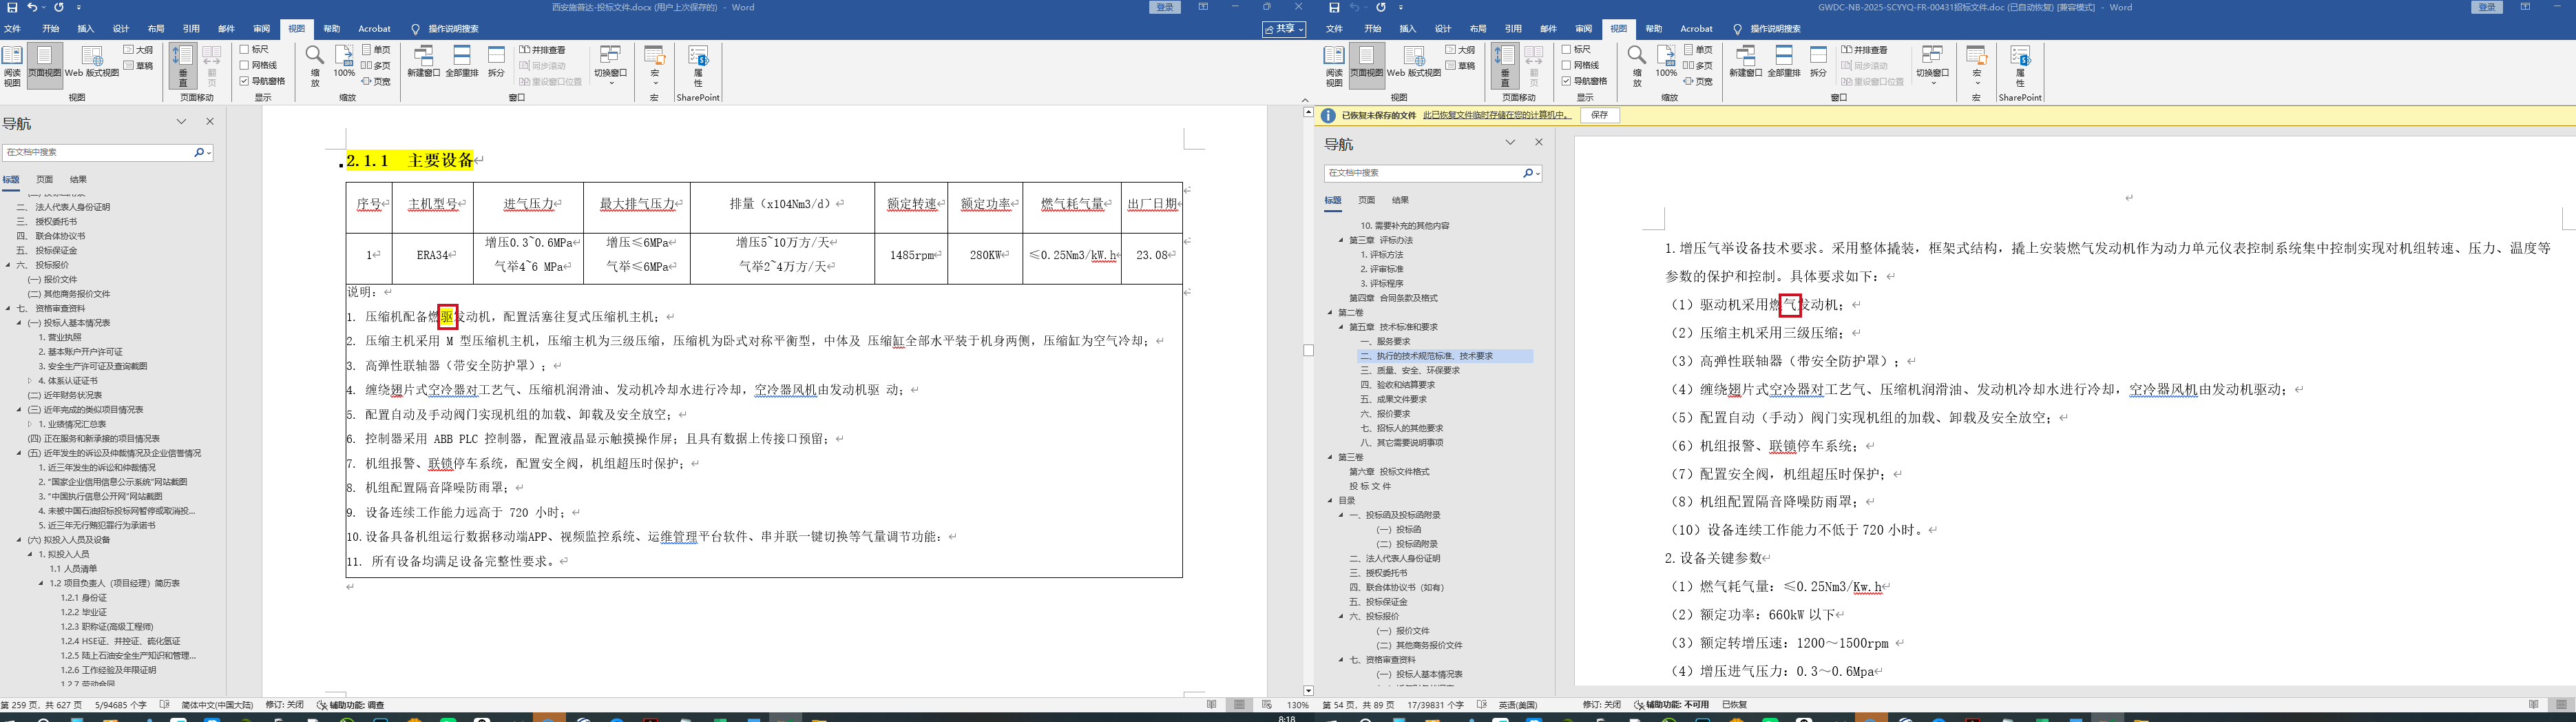The image size is (2576, 722).
Task: Open Switch Windows (切换窗口) dropdown in left window
Action: [610, 66]
